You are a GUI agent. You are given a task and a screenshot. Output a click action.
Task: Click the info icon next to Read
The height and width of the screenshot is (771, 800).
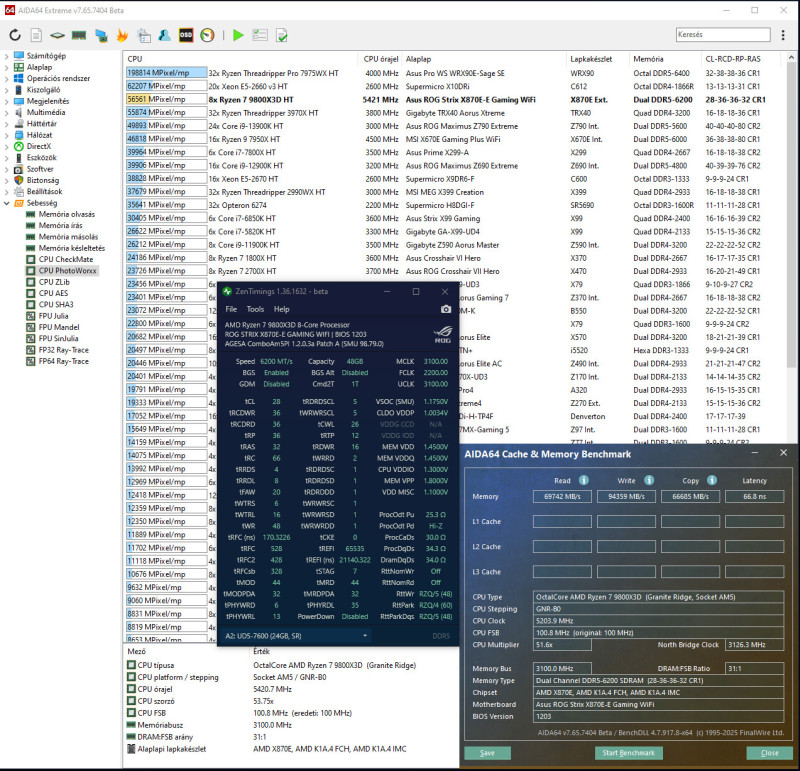[583, 479]
